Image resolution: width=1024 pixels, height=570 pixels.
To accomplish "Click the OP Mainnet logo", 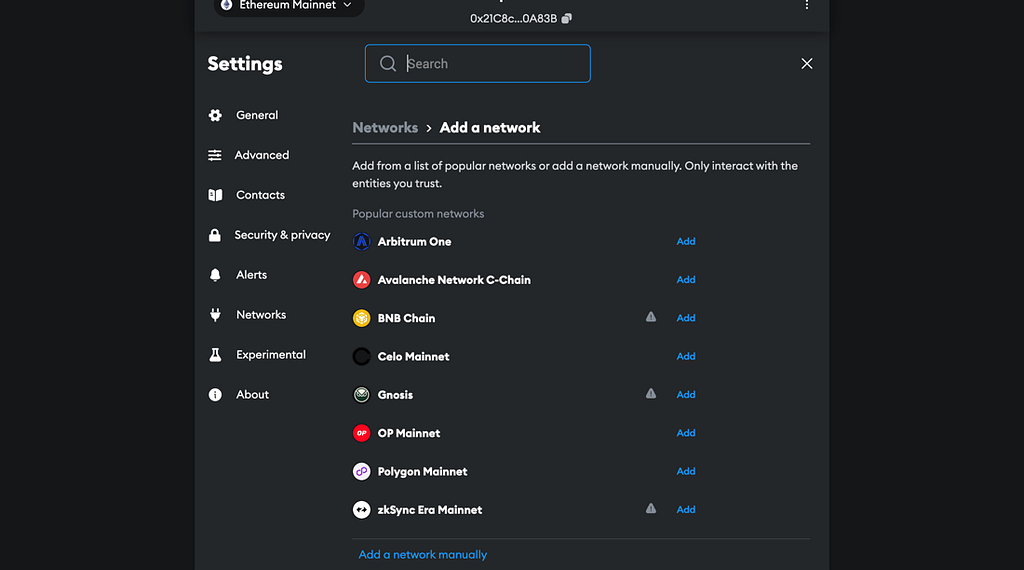I will tap(361, 433).
